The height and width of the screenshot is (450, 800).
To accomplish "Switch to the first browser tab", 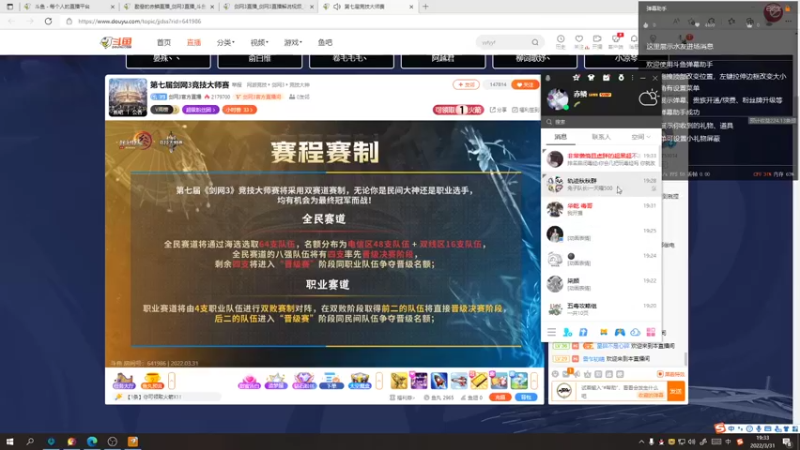I will click(66, 7).
